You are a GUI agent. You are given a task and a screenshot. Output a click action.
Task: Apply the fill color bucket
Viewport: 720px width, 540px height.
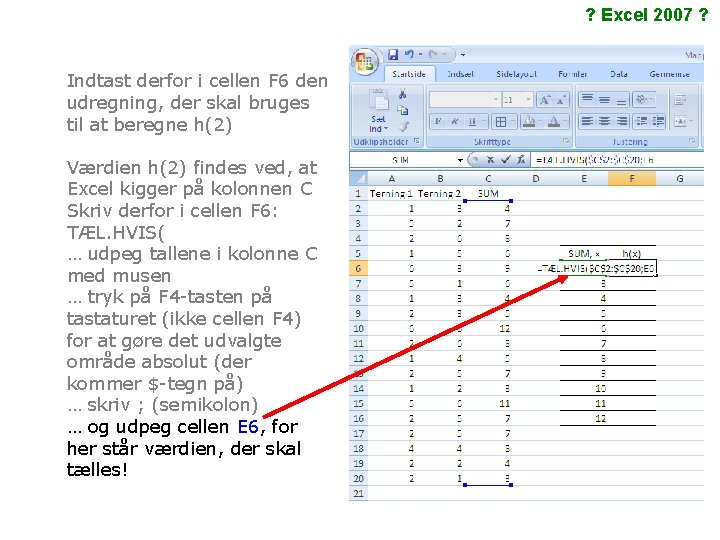pyautogui.click(x=529, y=122)
